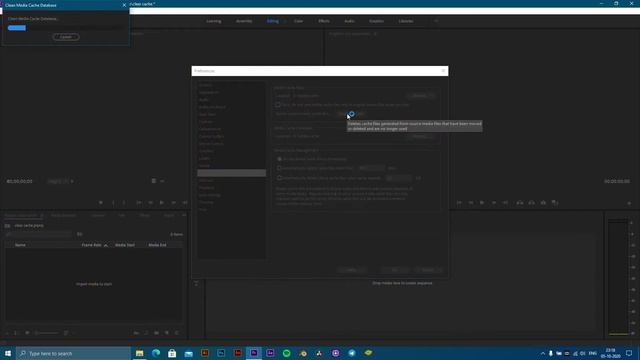The height and width of the screenshot is (360, 640).
Task: Browse for Media Cache Files location
Action: (420, 96)
